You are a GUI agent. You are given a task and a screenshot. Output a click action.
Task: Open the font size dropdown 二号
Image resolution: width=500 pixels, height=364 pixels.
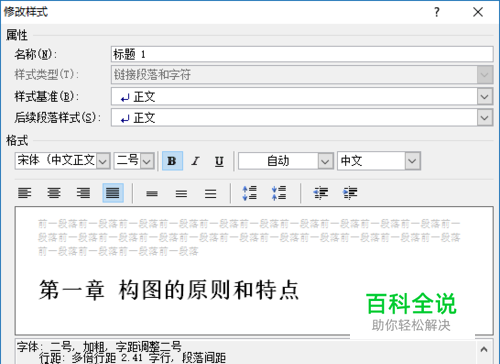click(147, 161)
